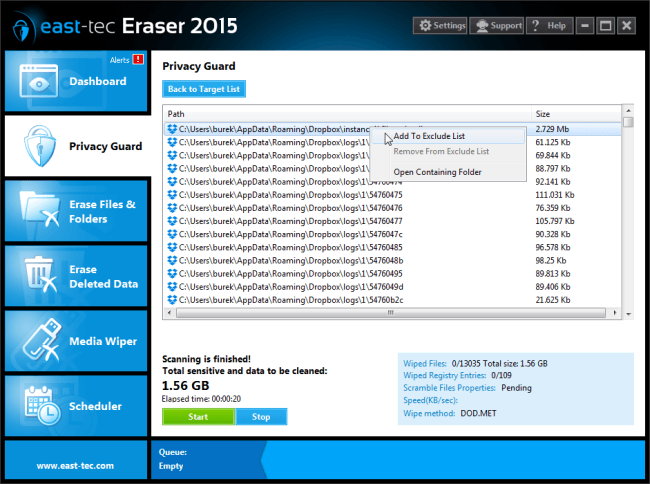
Task: Click the Erase Deleted Data trash bin icon
Action: [x=41, y=275]
